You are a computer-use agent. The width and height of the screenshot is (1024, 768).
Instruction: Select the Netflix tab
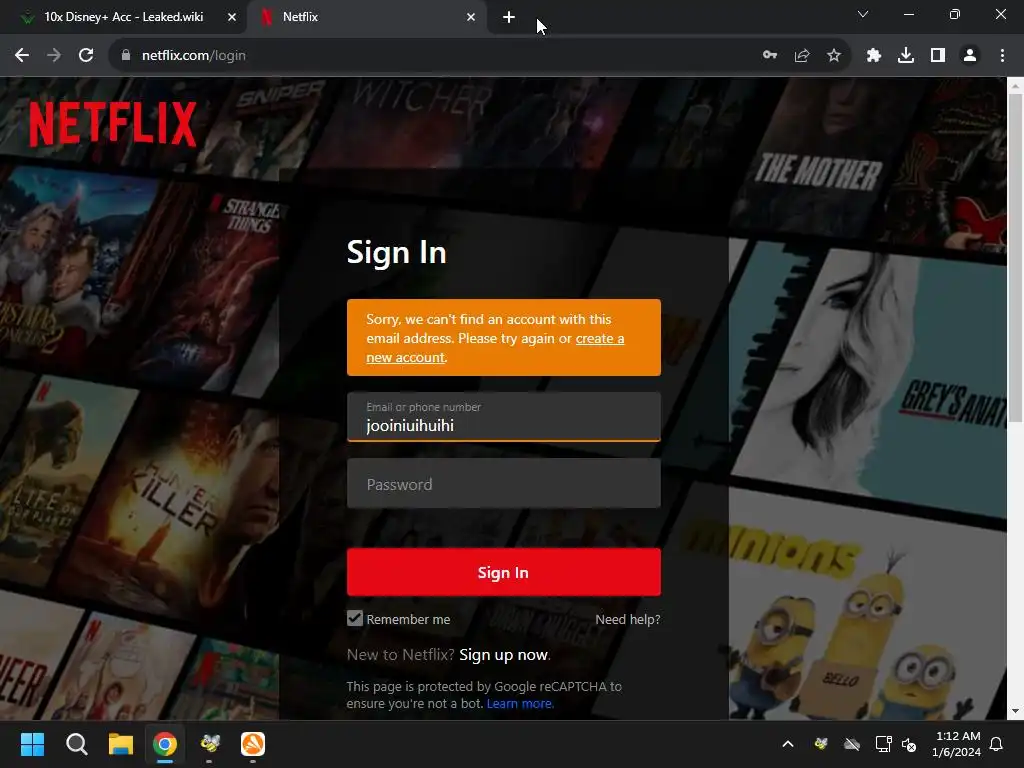click(366, 17)
